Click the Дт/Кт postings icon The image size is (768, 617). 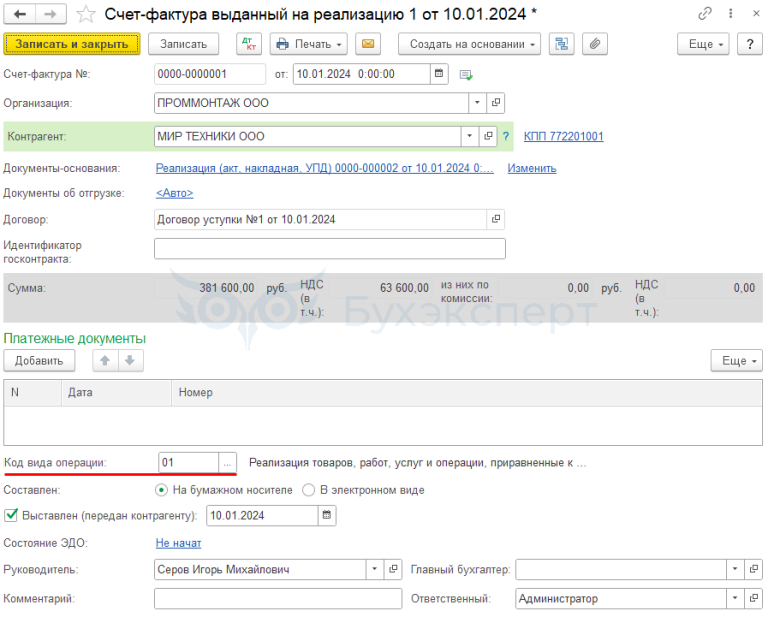[x=248, y=44]
